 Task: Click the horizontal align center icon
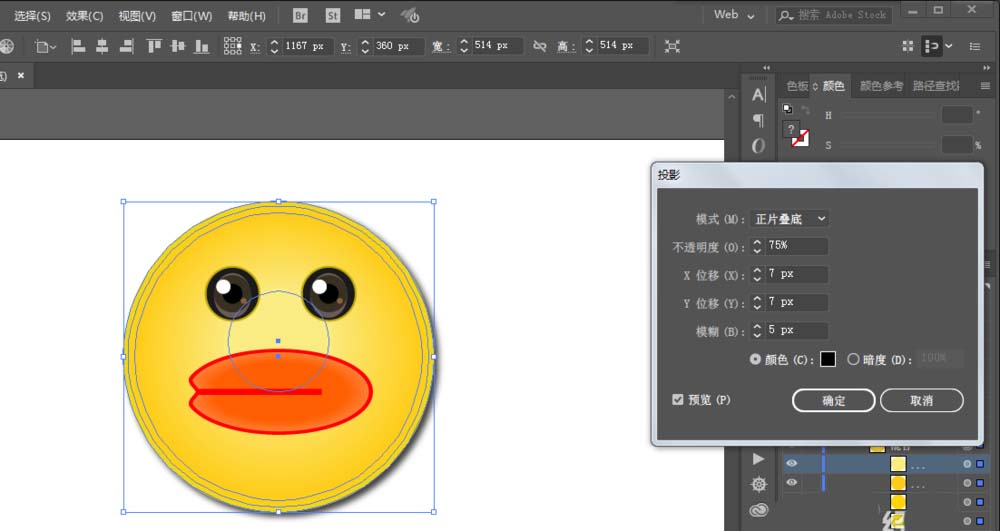[103, 46]
